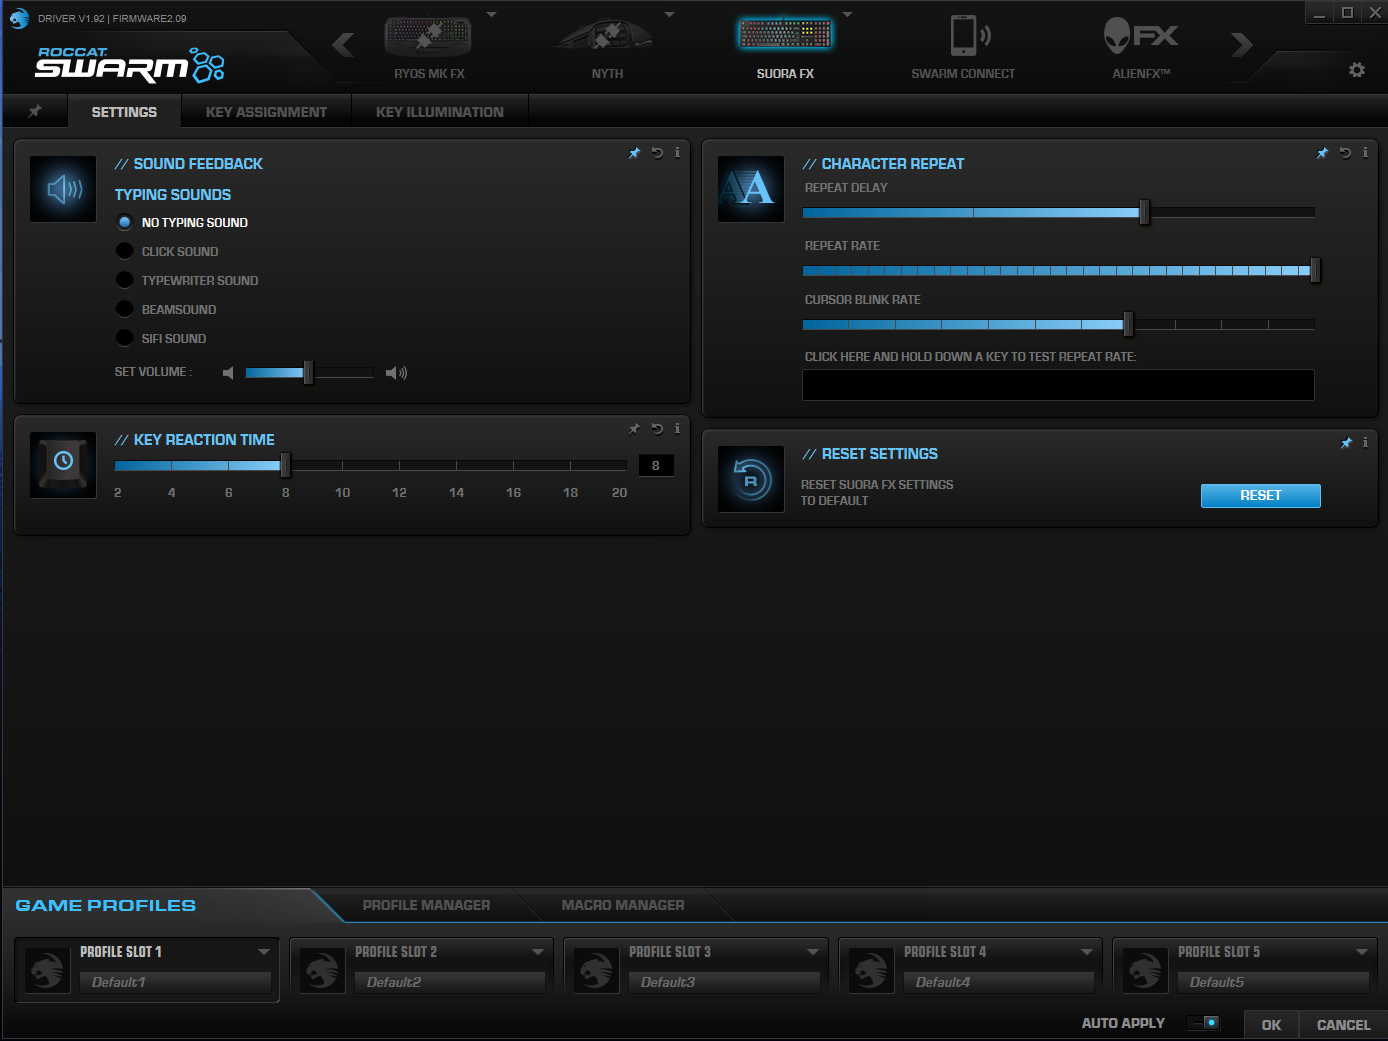The width and height of the screenshot is (1388, 1041).
Task: Open the Profile Manager tab
Action: [426, 905]
